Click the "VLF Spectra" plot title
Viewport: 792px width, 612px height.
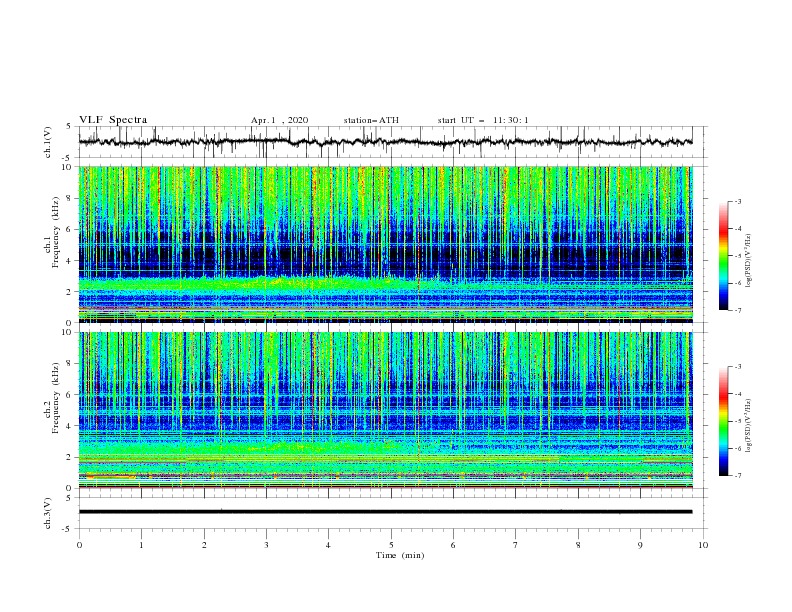click(x=113, y=120)
